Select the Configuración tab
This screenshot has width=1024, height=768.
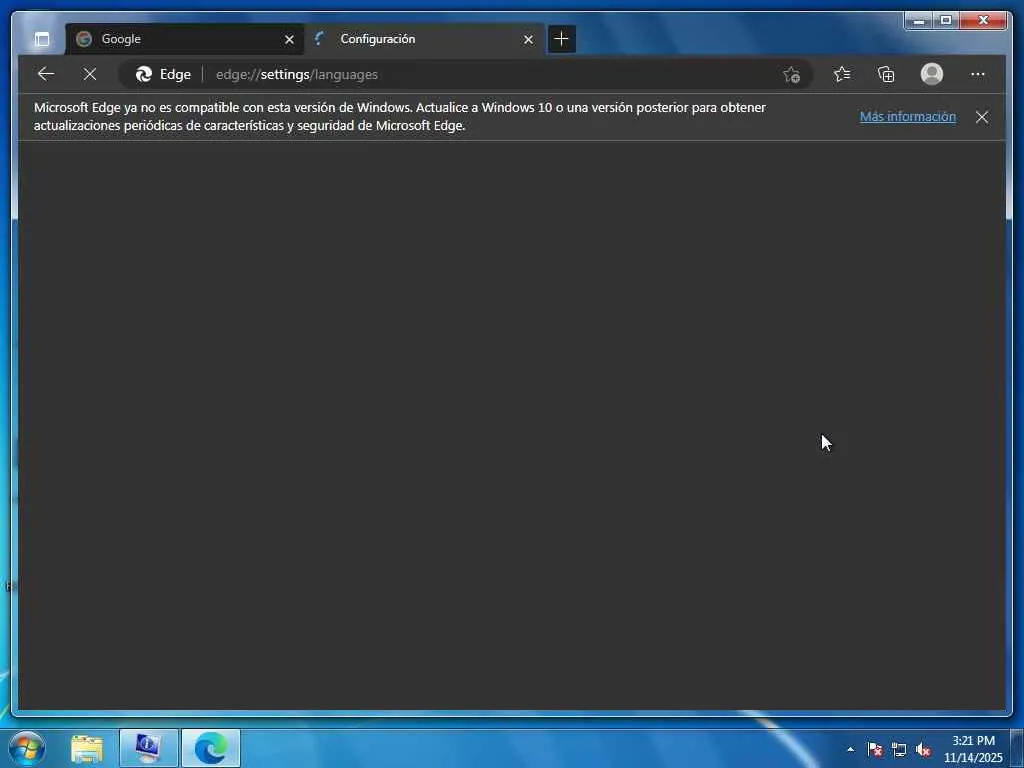tap(424, 39)
